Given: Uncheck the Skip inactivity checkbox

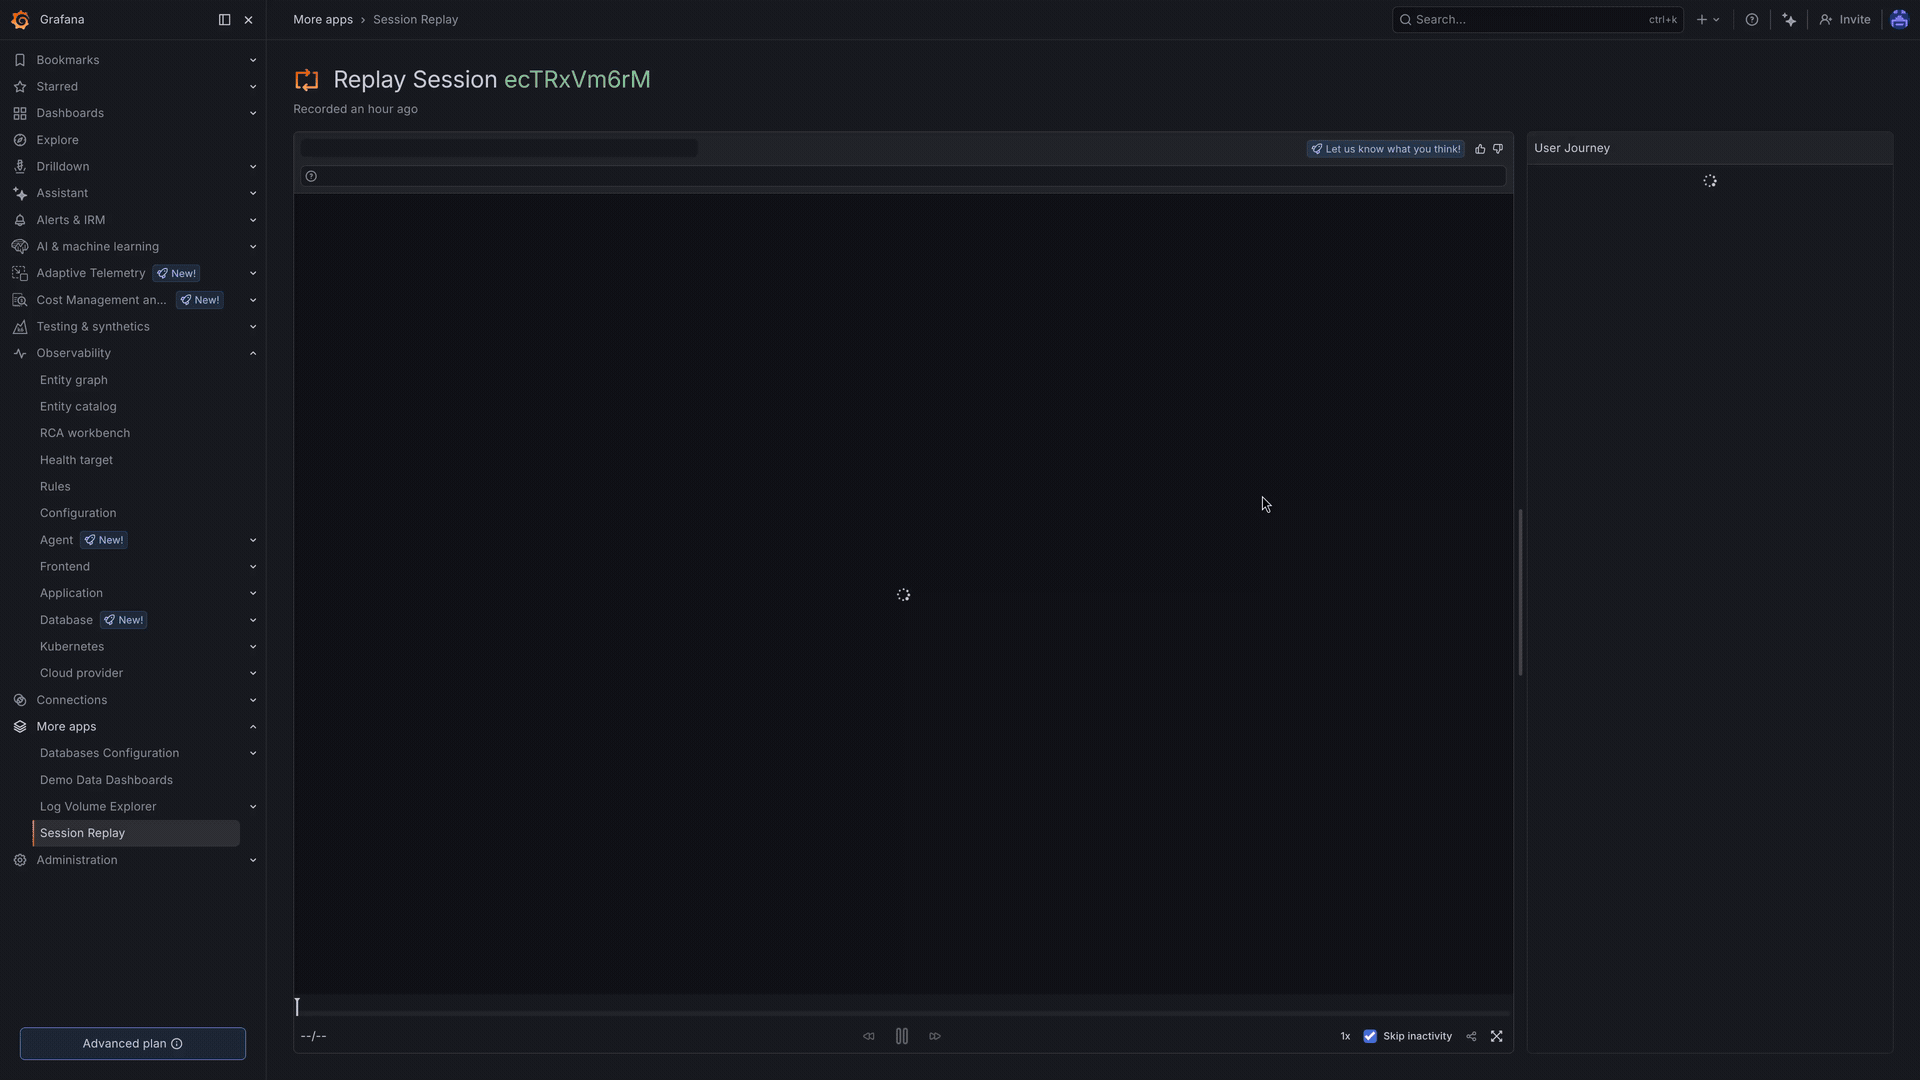Looking at the screenshot, I should click(x=1370, y=1037).
